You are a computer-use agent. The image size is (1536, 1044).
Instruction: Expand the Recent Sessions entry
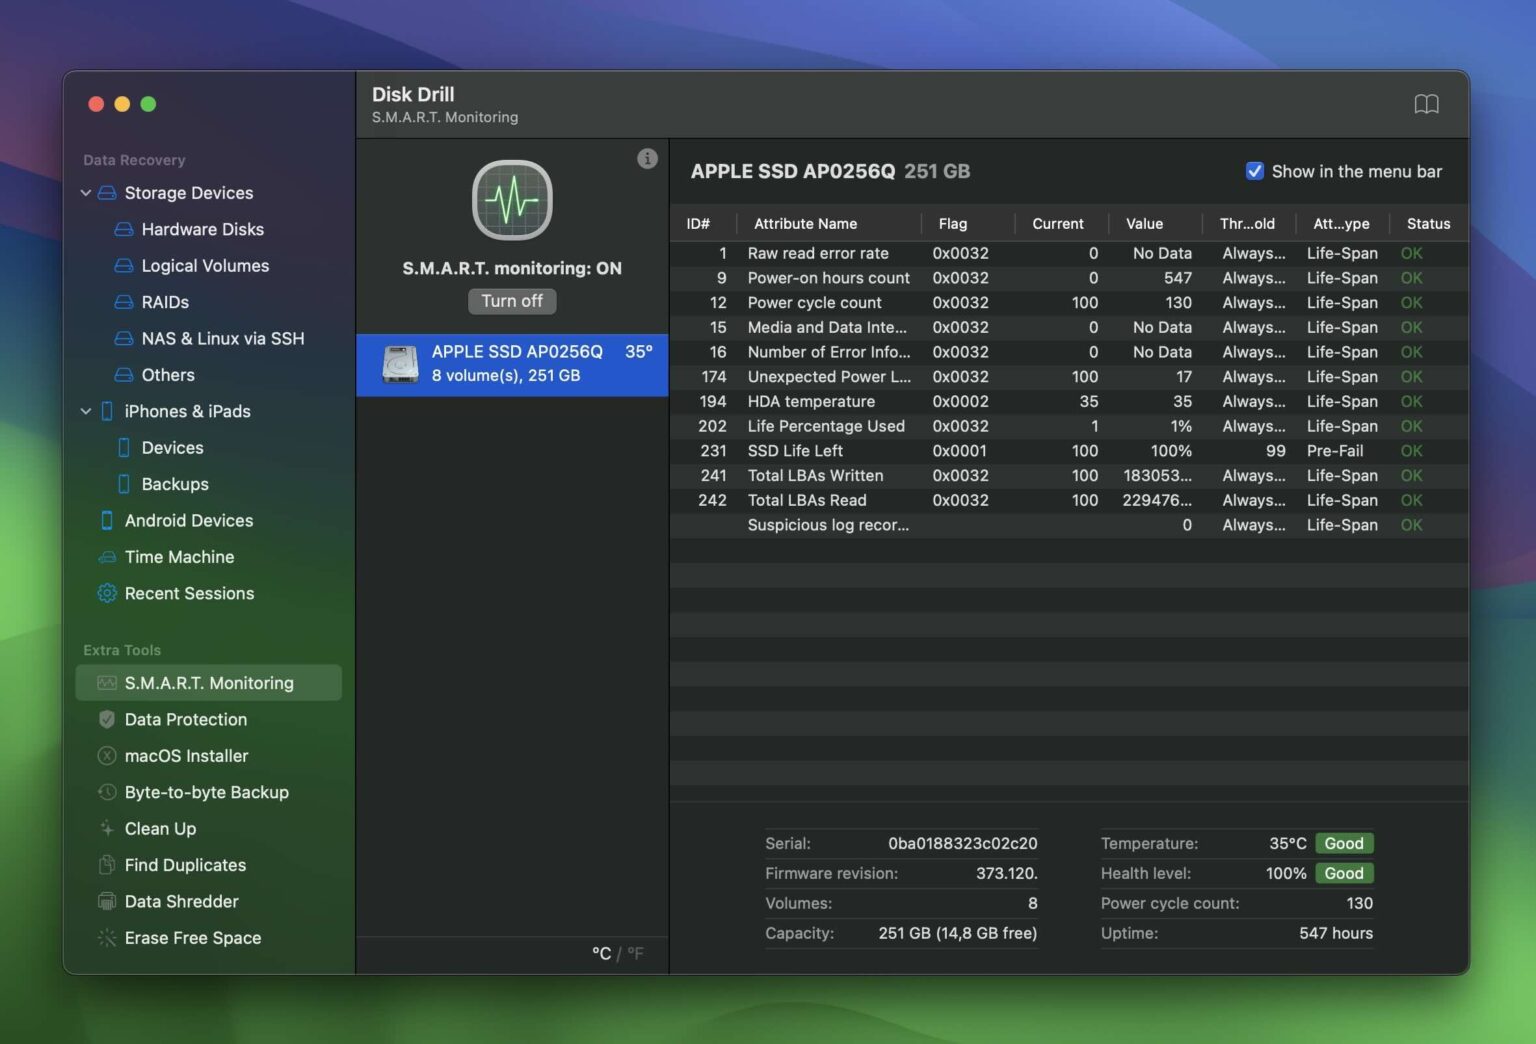188,593
